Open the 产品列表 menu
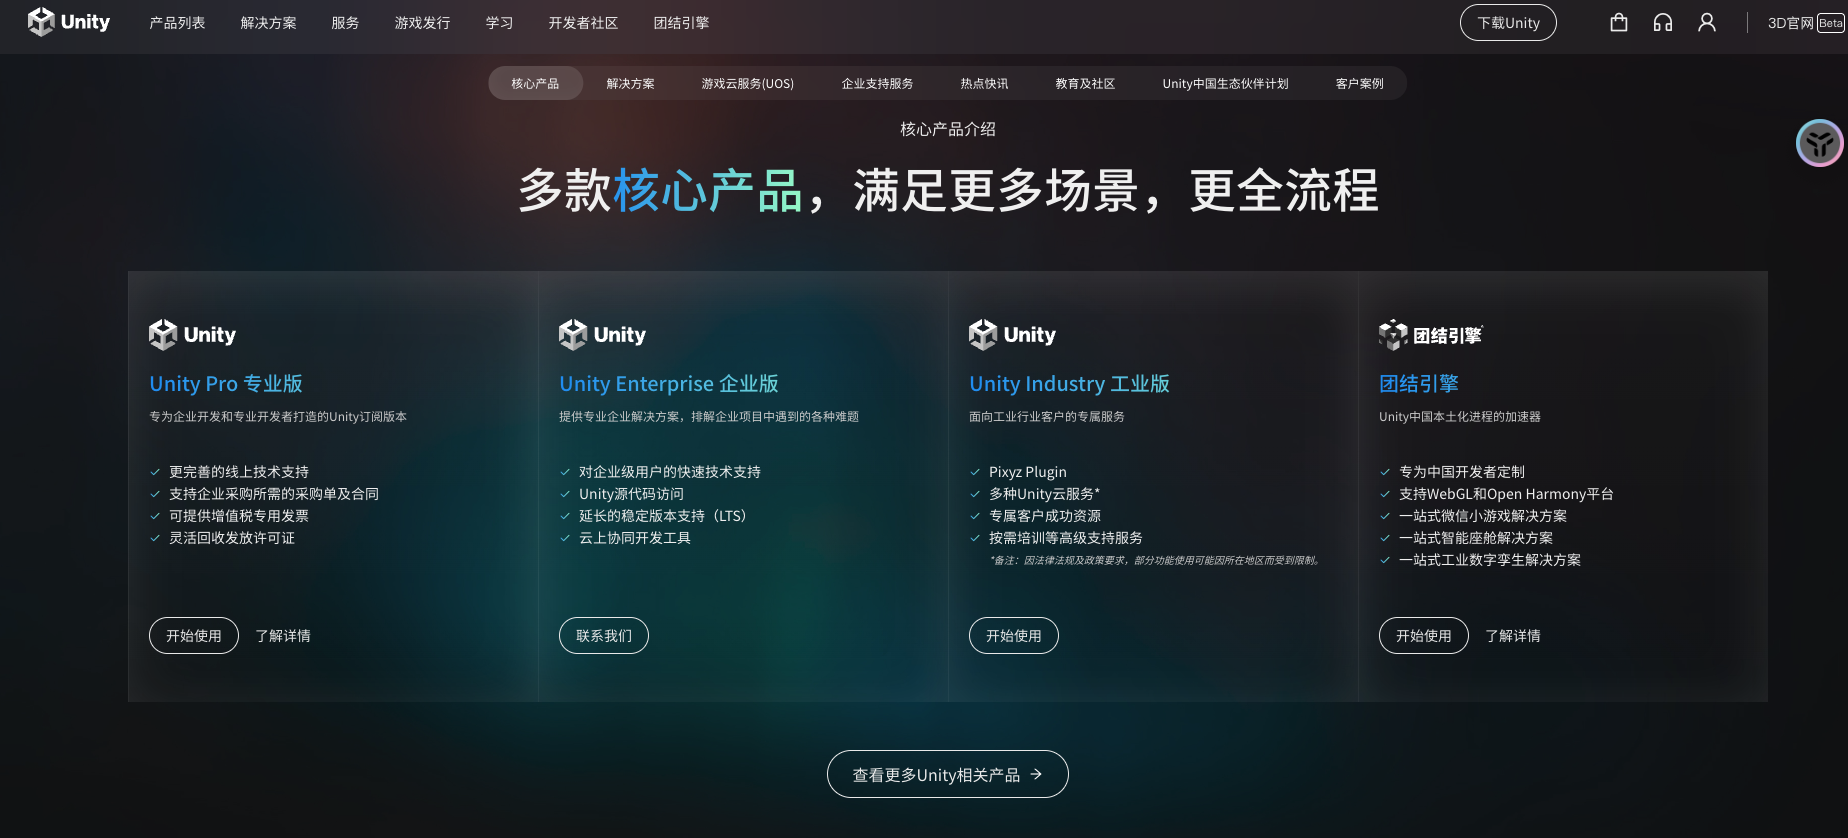 click(x=177, y=23)
